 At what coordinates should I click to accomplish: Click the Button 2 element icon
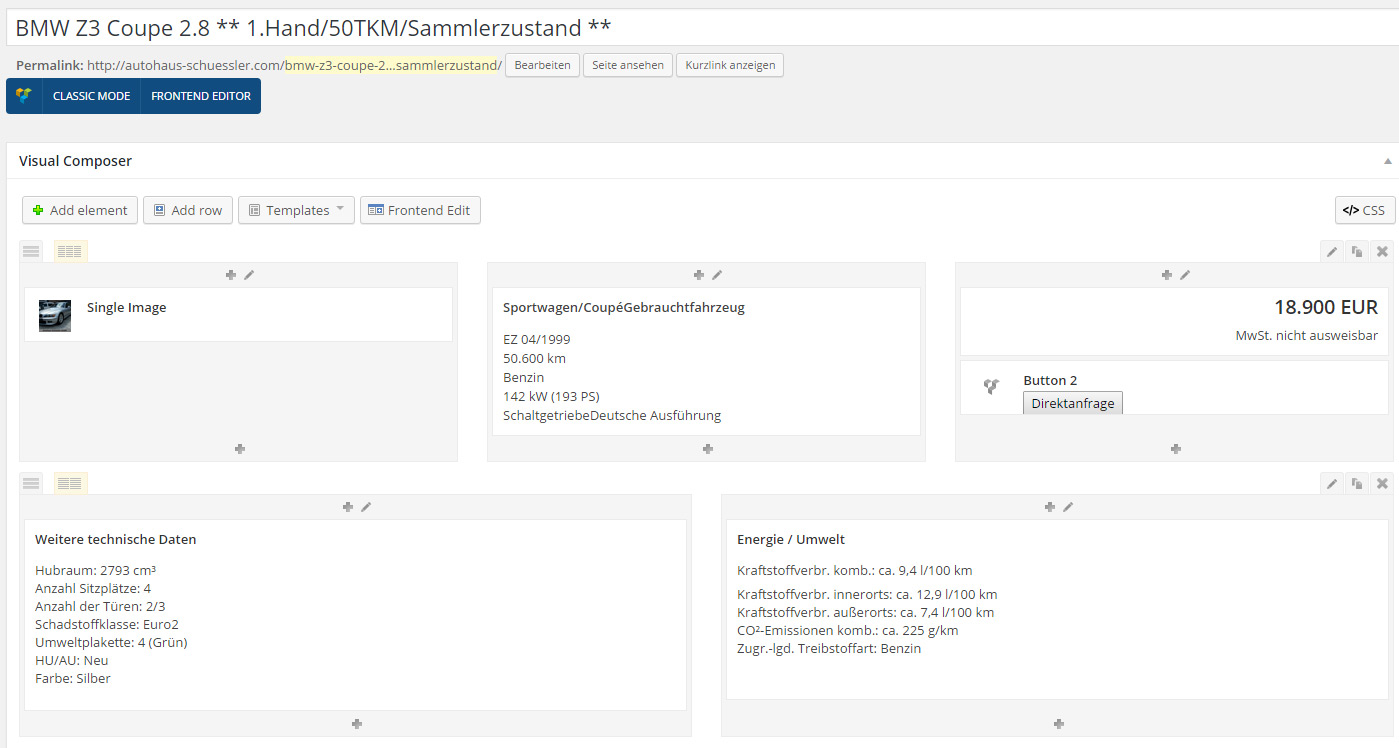pos(991,387)
